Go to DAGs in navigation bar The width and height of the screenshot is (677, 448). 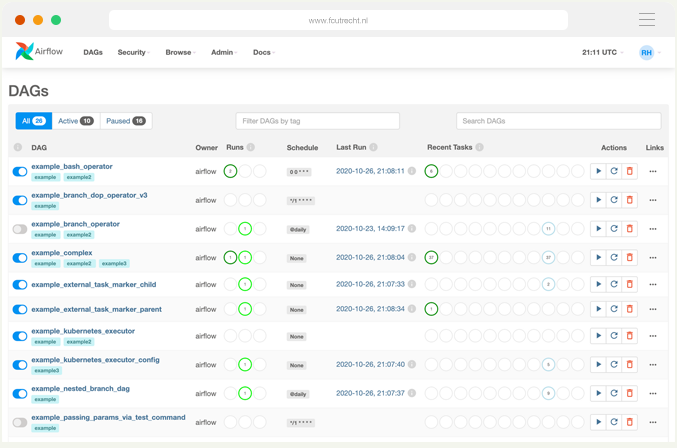(x=93, y=52)
